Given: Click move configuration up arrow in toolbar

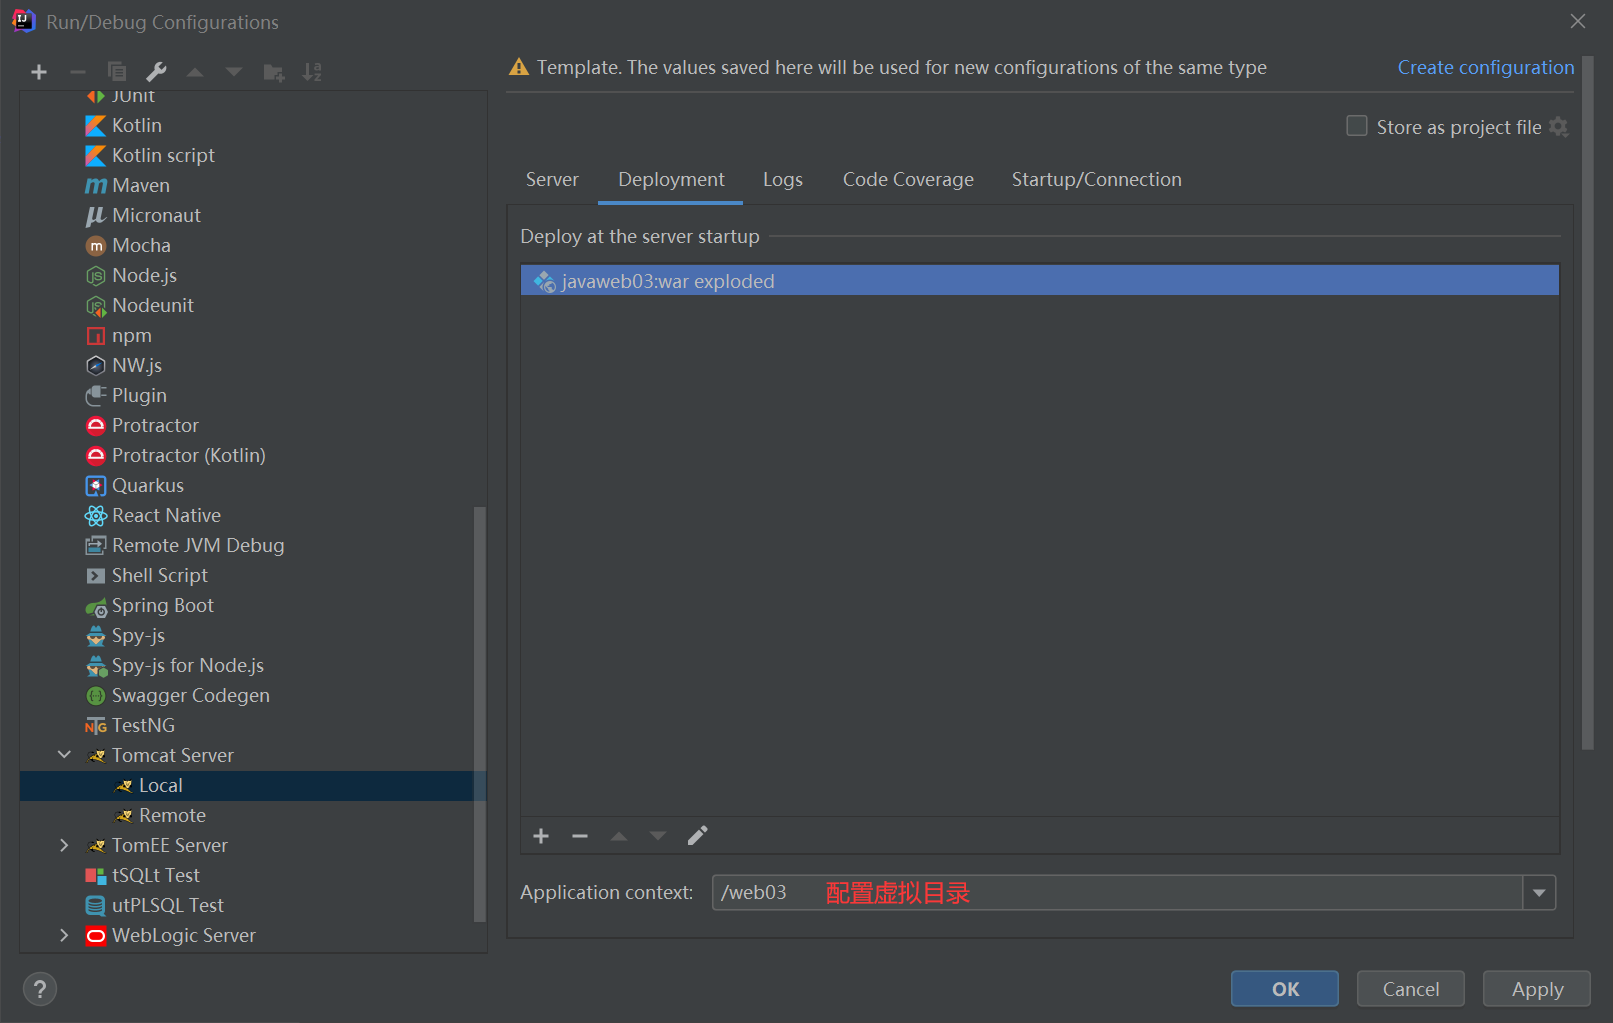Looking at the screenshot, I should pos(195,72).
